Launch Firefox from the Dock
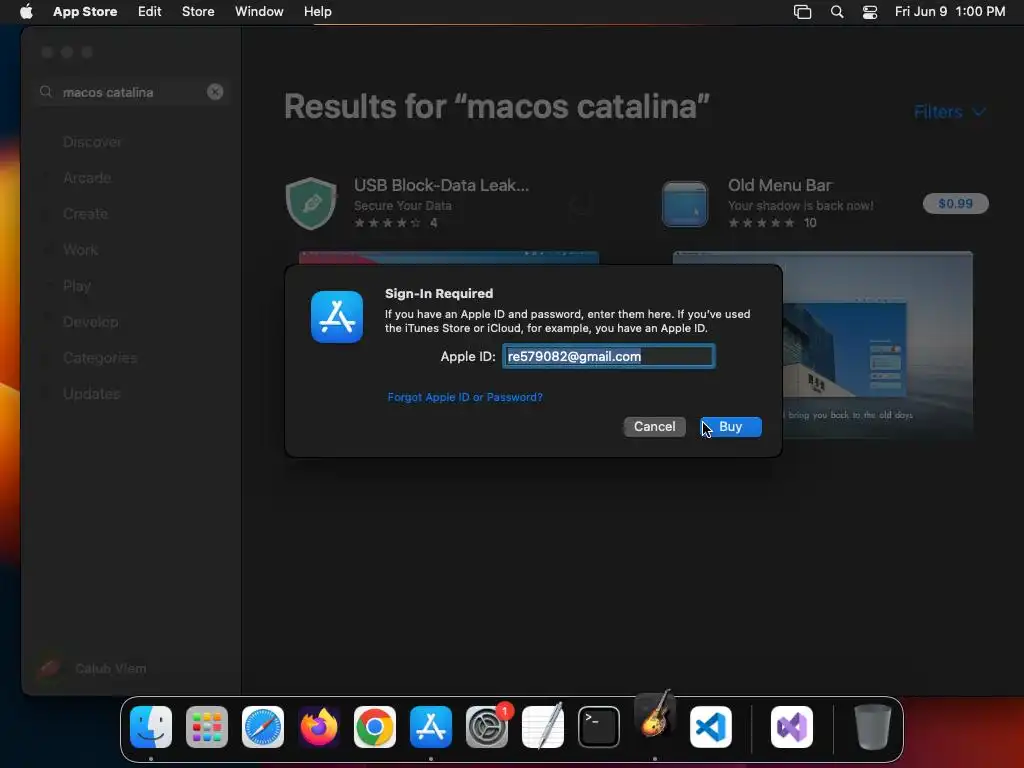Screen dimensions: 1024x768 tap(319, 727)
